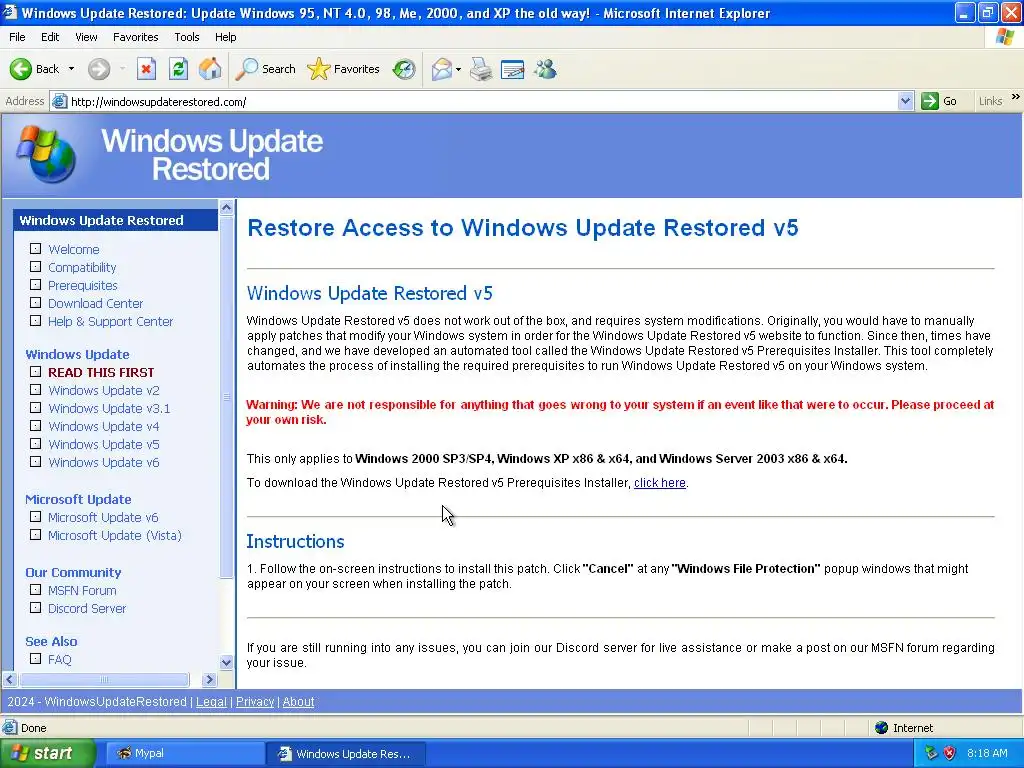Image resolution: width=1024 pixels, height=768 pixels.
Task: Open Help & Support Center link
Action: 110,321
